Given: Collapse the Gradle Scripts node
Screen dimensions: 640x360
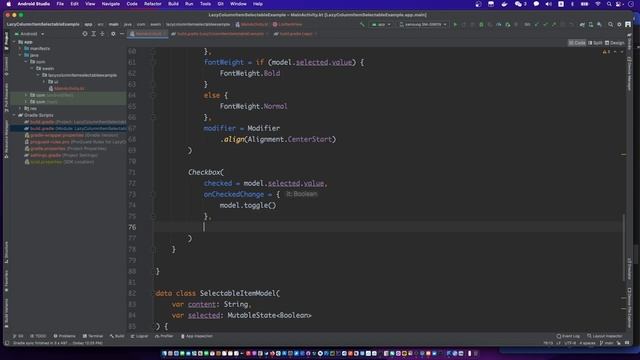Looking at the screenshot, I should (14, 115).
